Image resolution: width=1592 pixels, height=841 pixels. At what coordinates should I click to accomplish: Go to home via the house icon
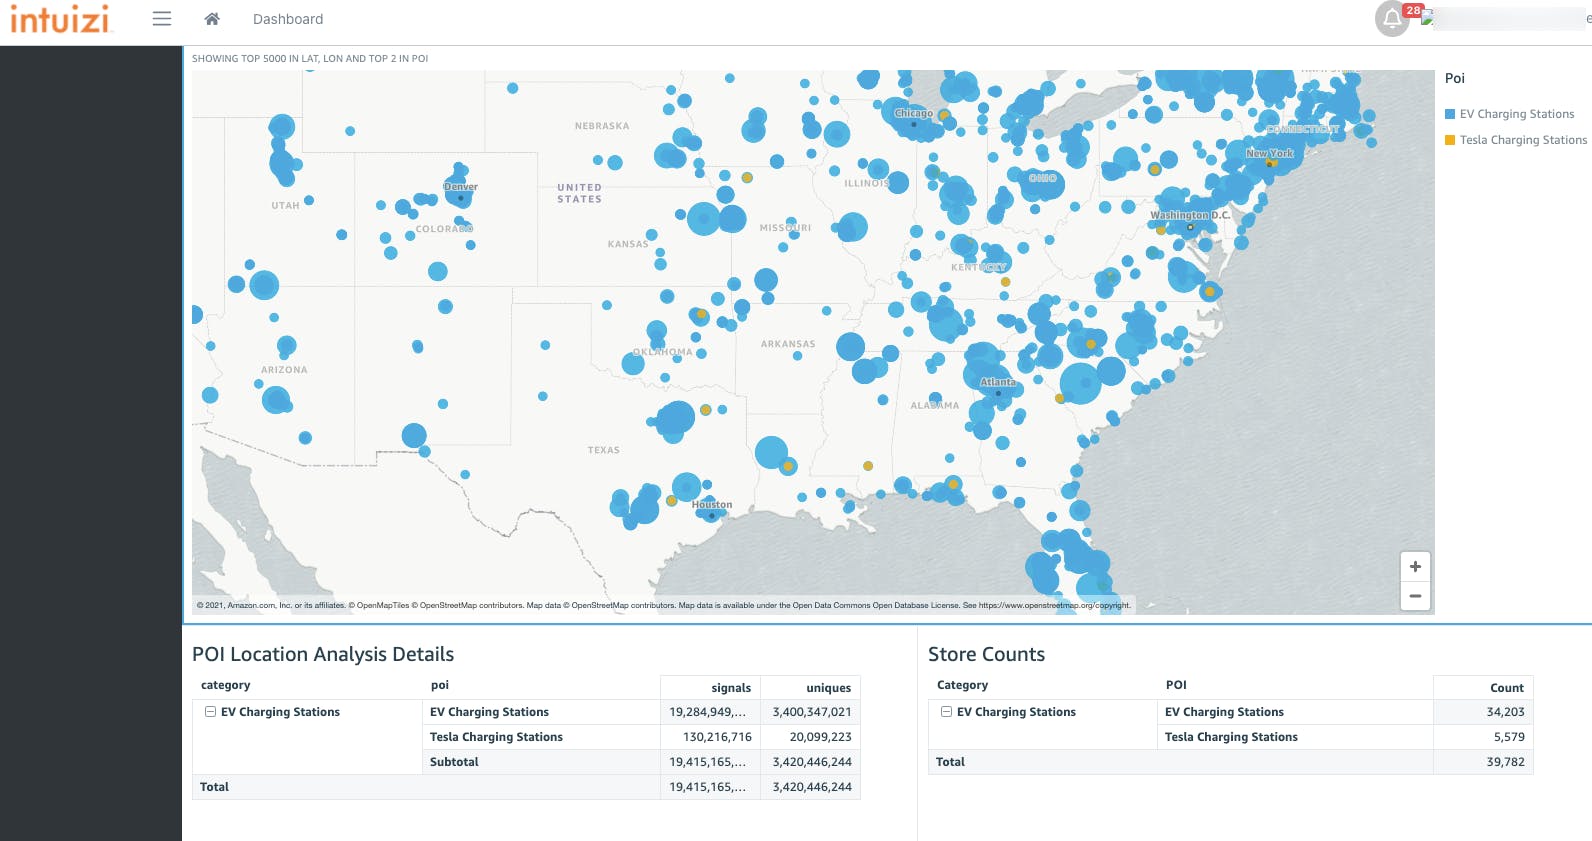click(x=212, y=19)
